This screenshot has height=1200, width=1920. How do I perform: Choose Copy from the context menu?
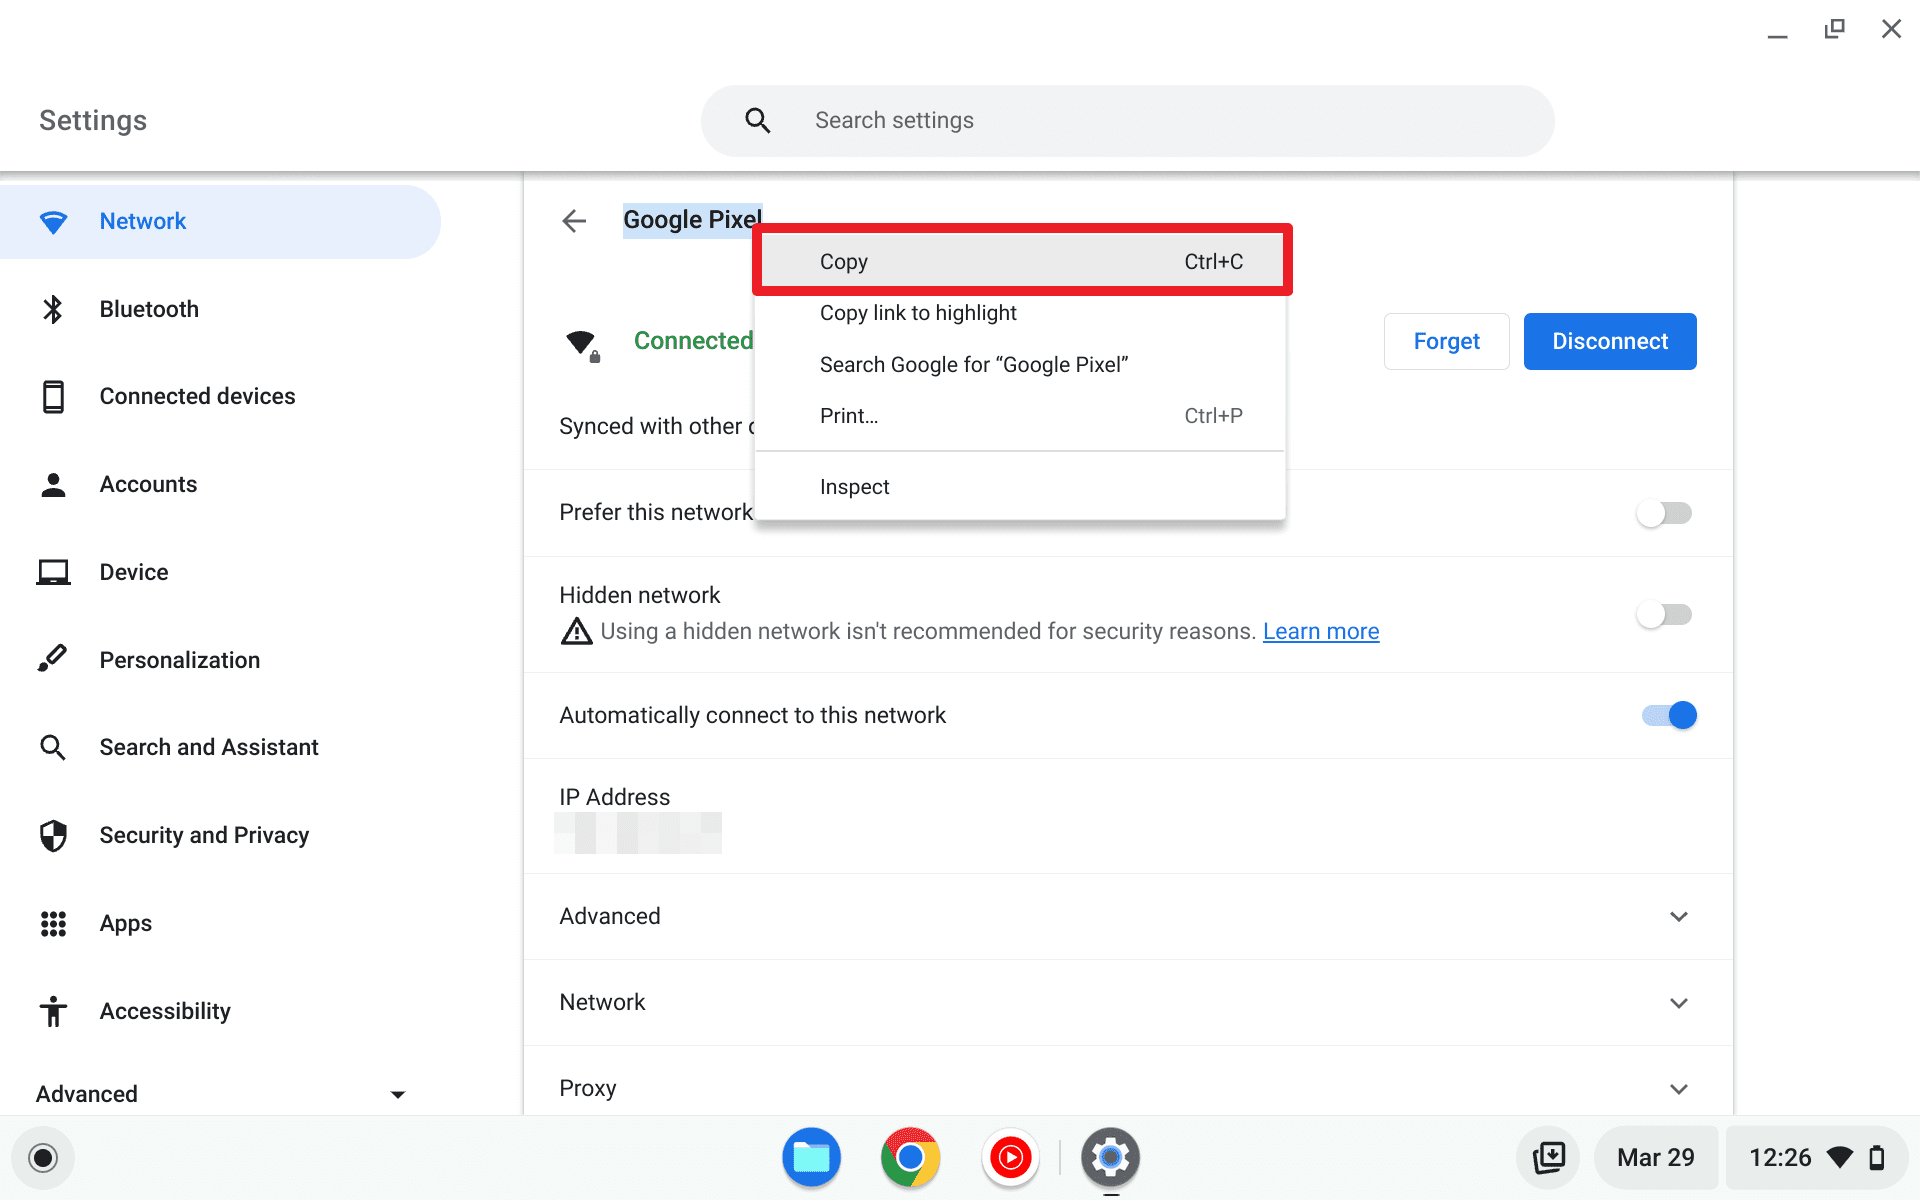[1021, 261]
